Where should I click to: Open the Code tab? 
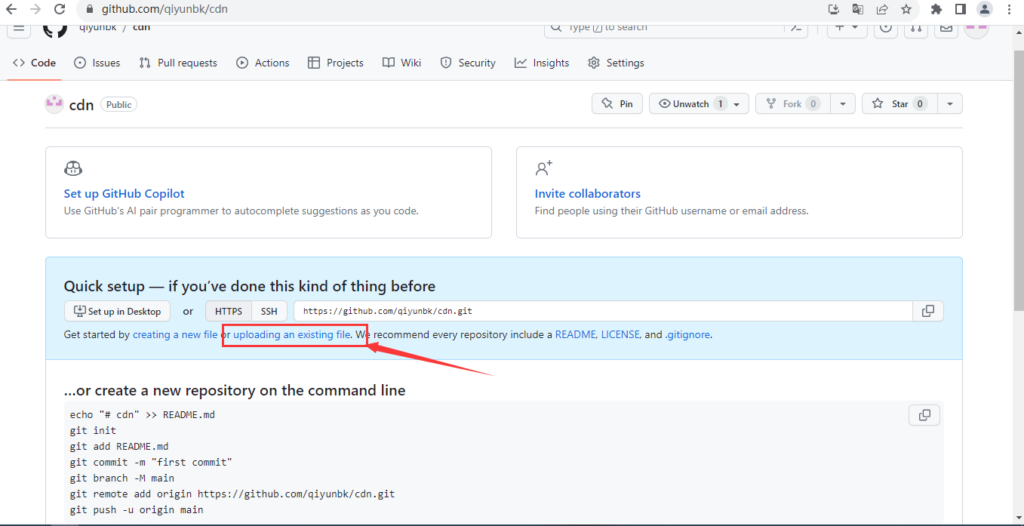pos(35,63)
